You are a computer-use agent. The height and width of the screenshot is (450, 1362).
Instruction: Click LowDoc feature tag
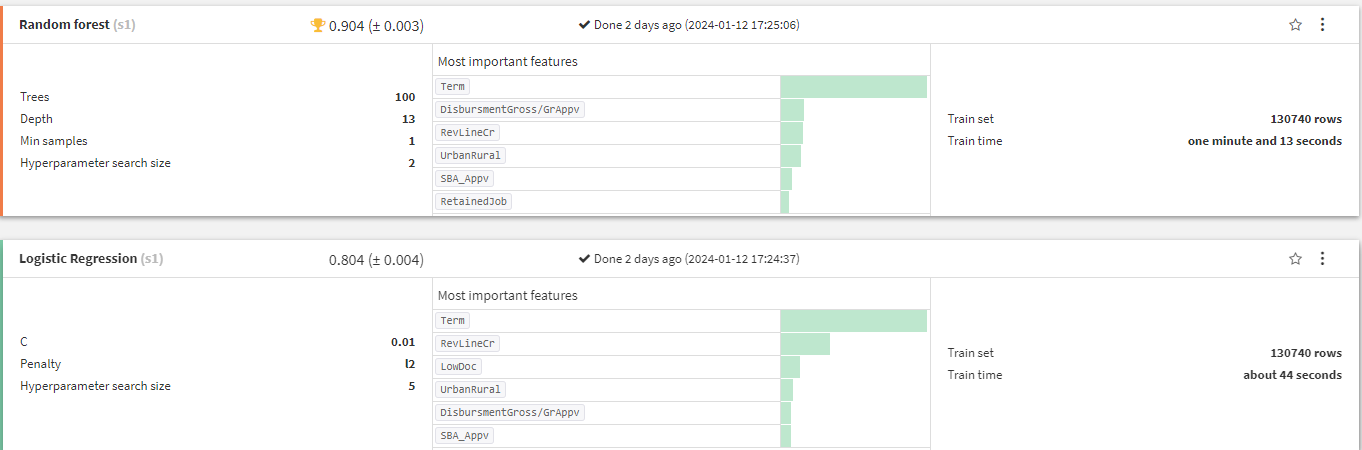(459, 367)
